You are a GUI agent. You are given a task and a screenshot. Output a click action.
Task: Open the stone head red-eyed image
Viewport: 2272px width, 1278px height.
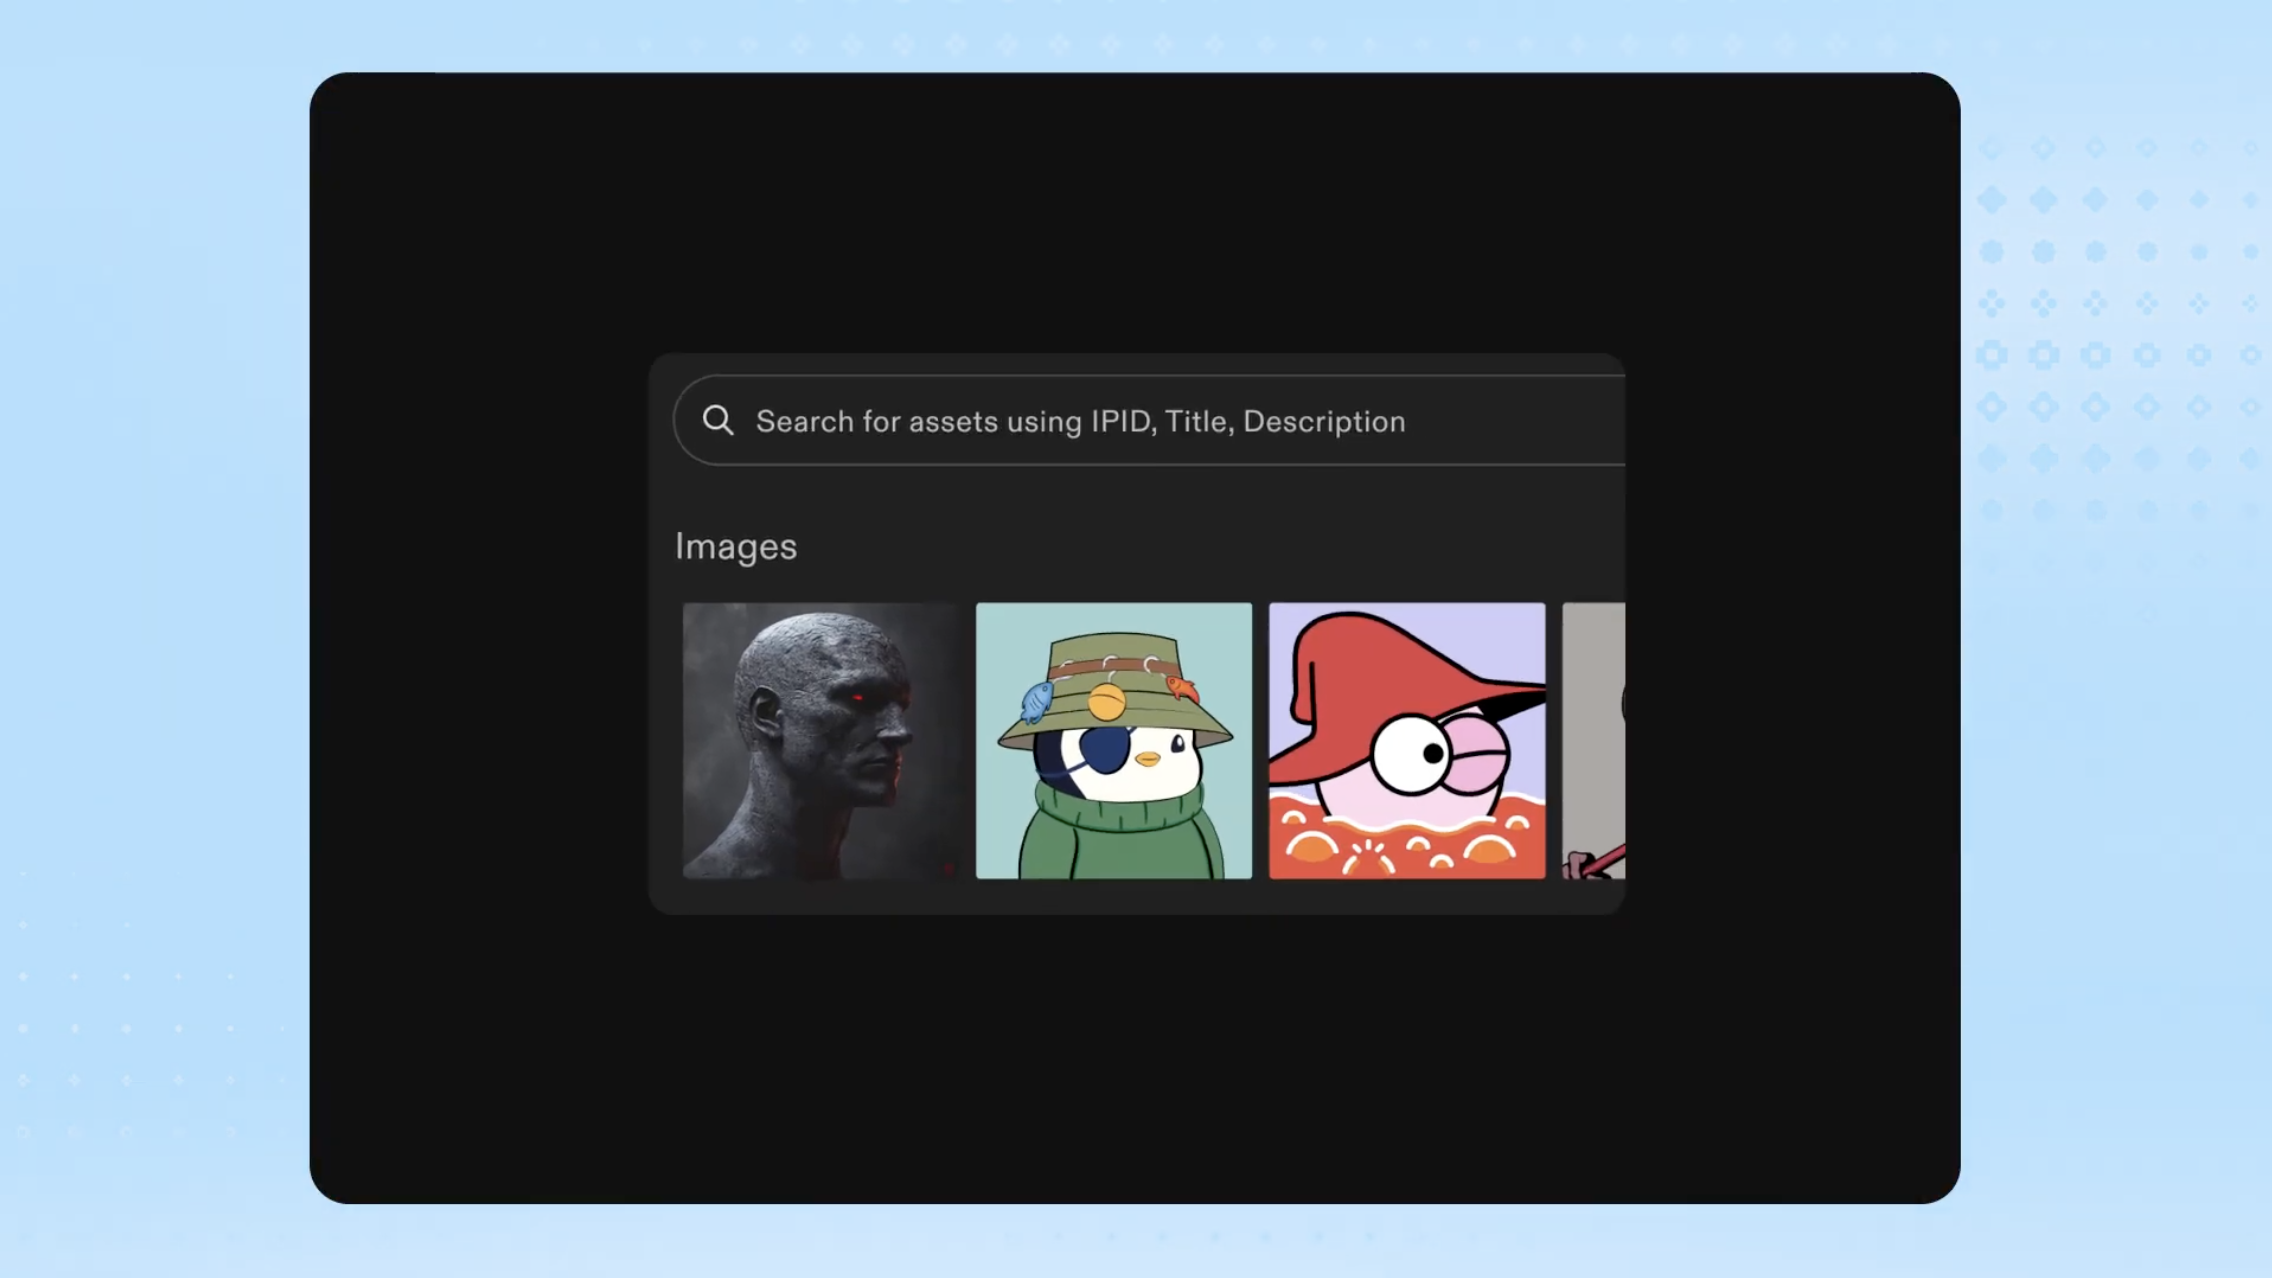coord(820,741)
